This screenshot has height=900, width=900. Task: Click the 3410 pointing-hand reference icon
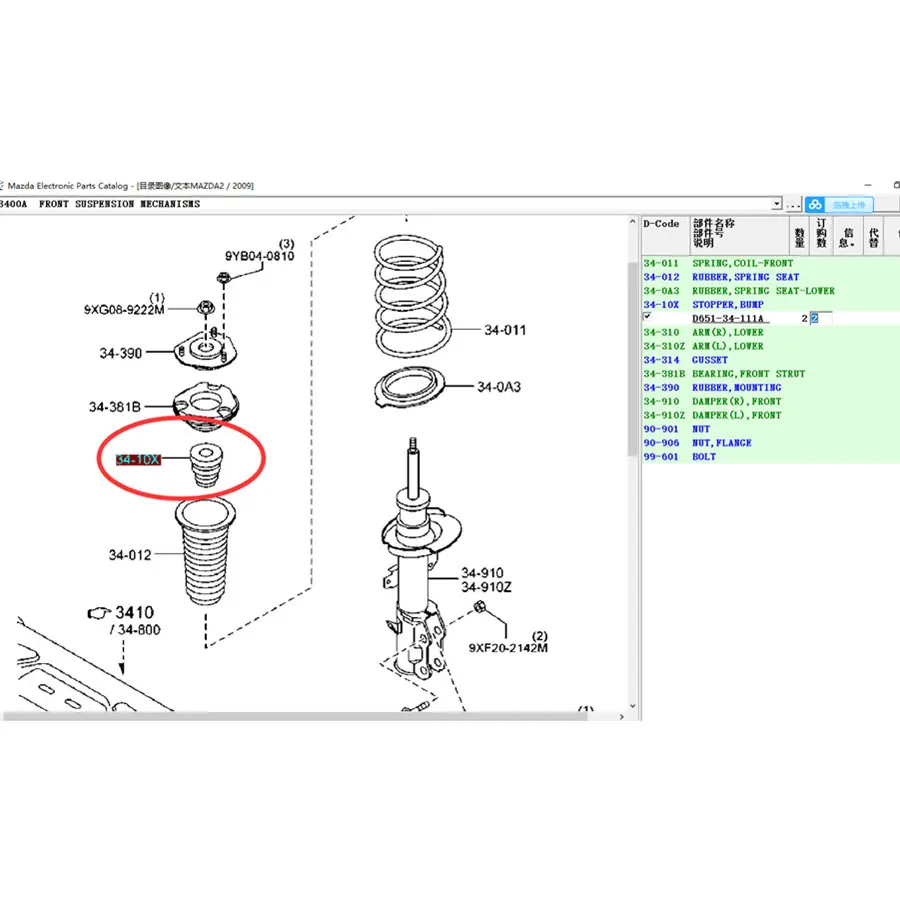click(x=99, y=613)
